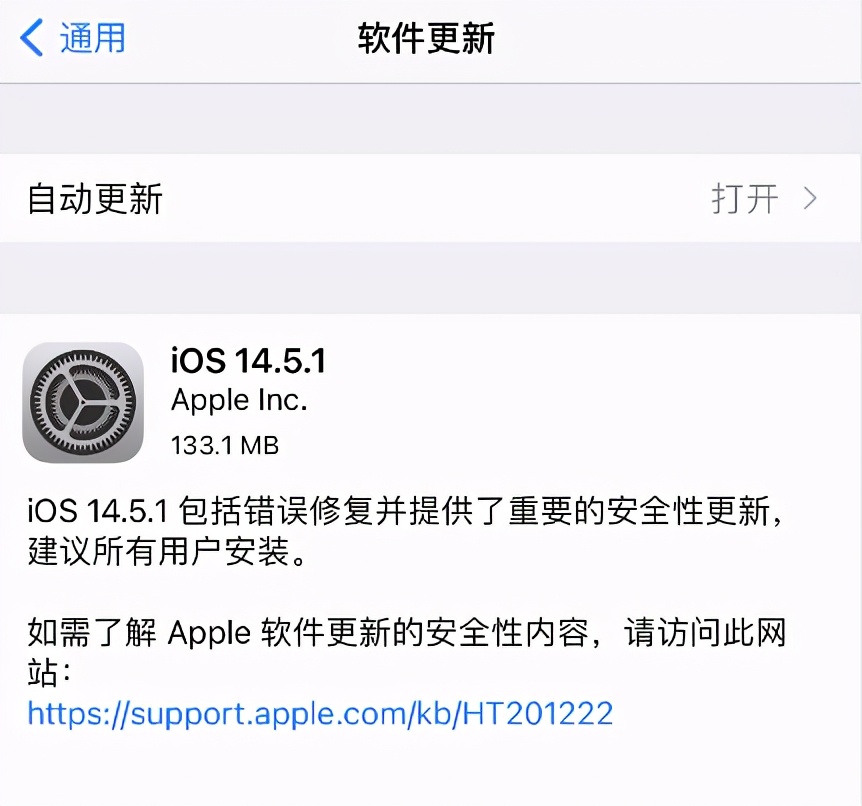
Task: Click the line 建议所有用户安装
Action: click(167, 551)
